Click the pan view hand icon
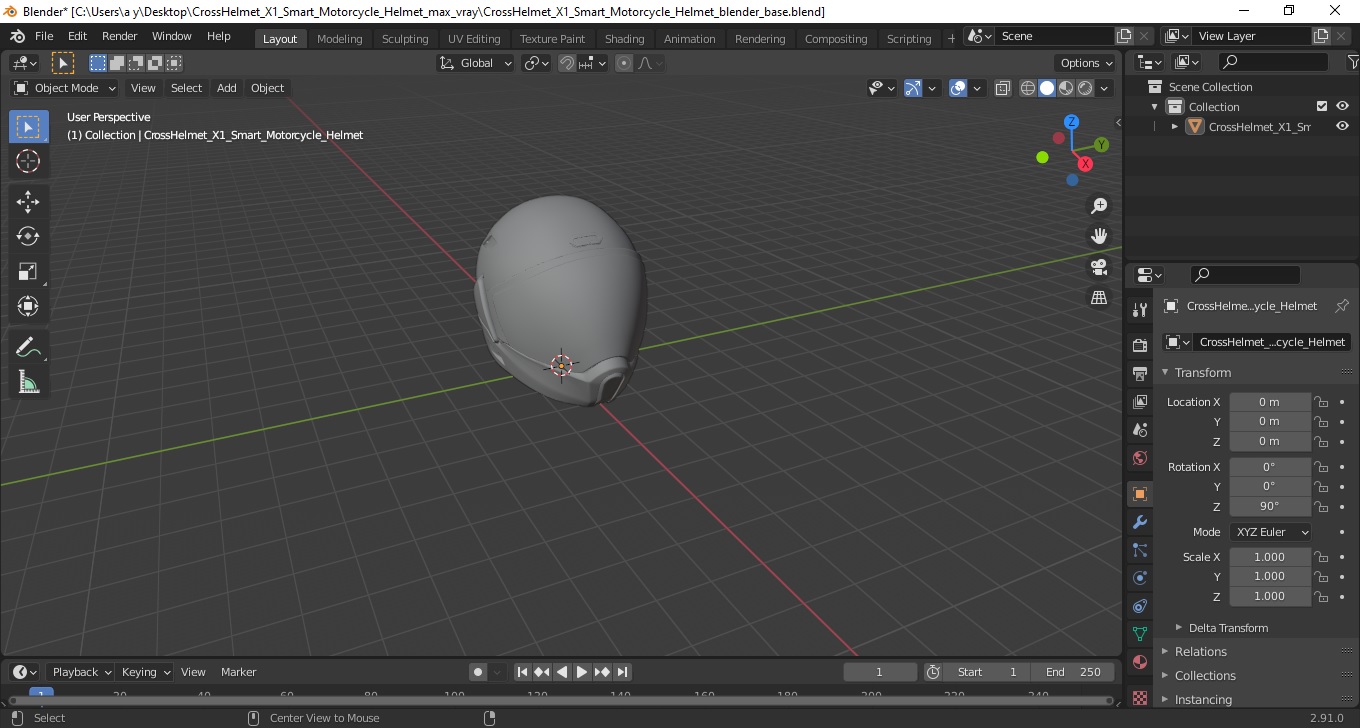 pyautogui.click(x=1099, y=236)
